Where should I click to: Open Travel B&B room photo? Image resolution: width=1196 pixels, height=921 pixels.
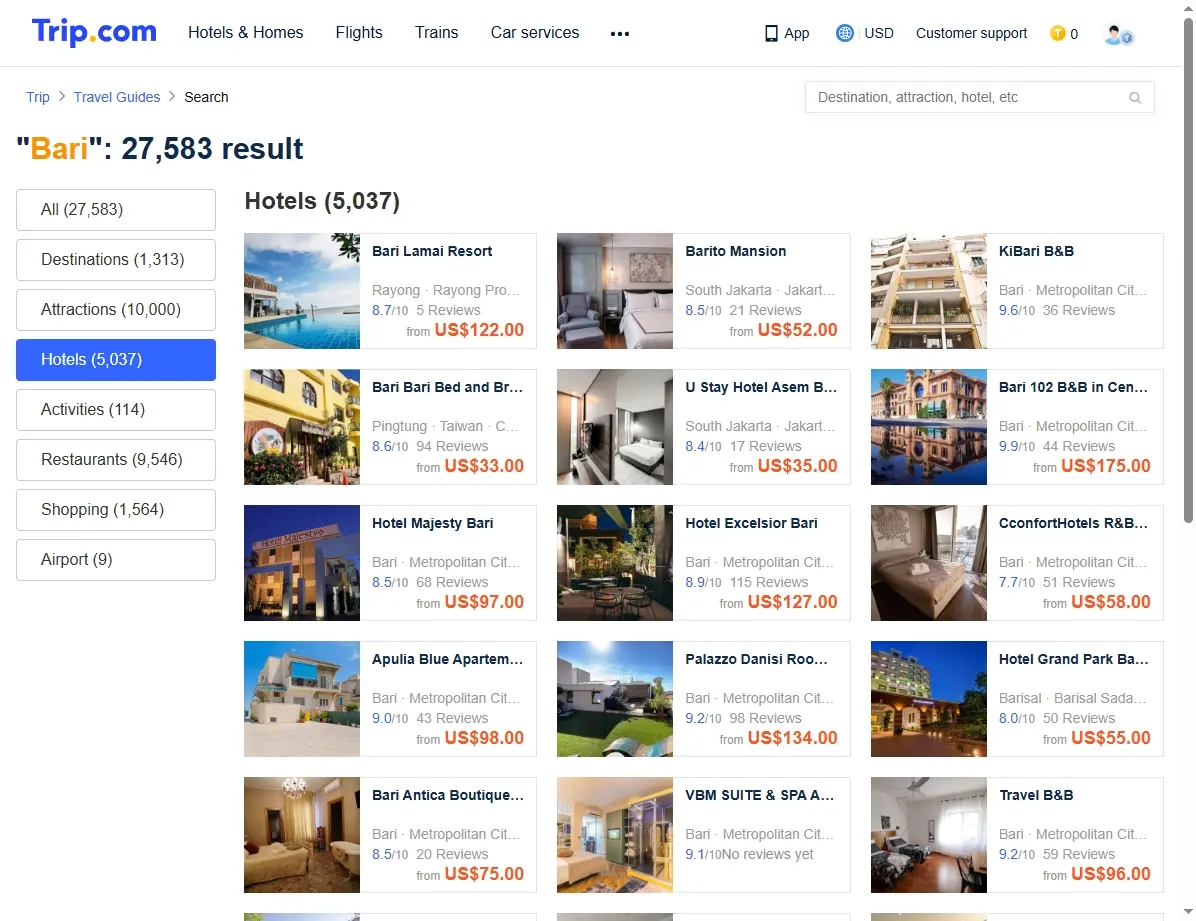[928, 835]
